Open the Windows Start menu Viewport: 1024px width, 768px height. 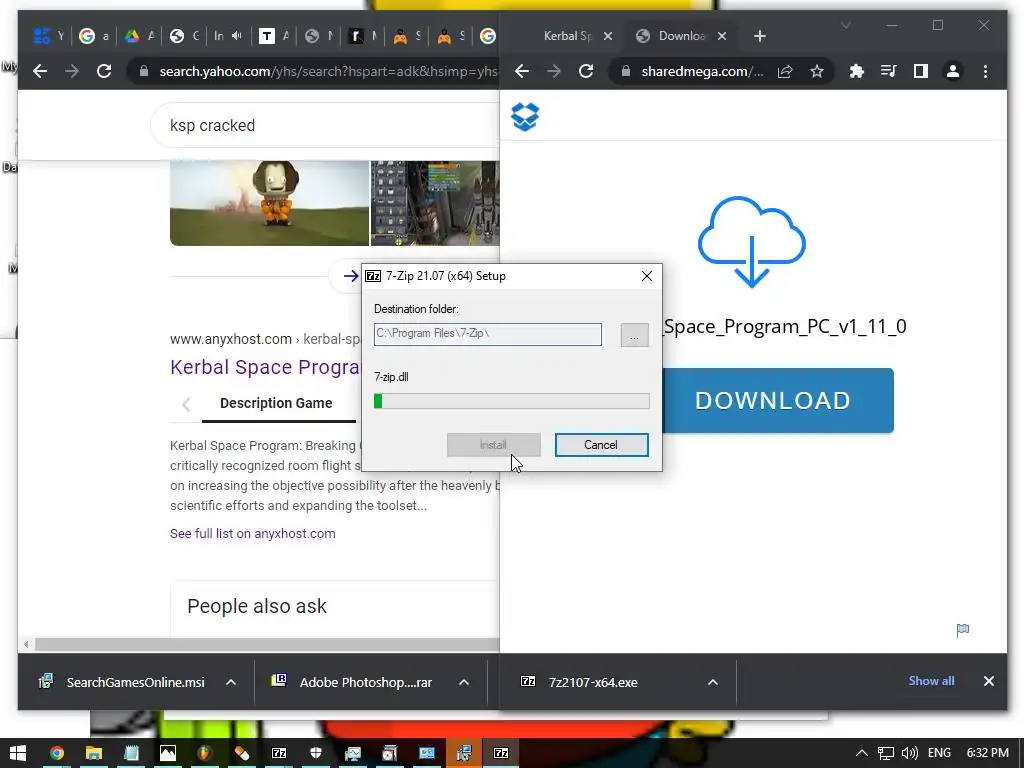click(18, 753)
